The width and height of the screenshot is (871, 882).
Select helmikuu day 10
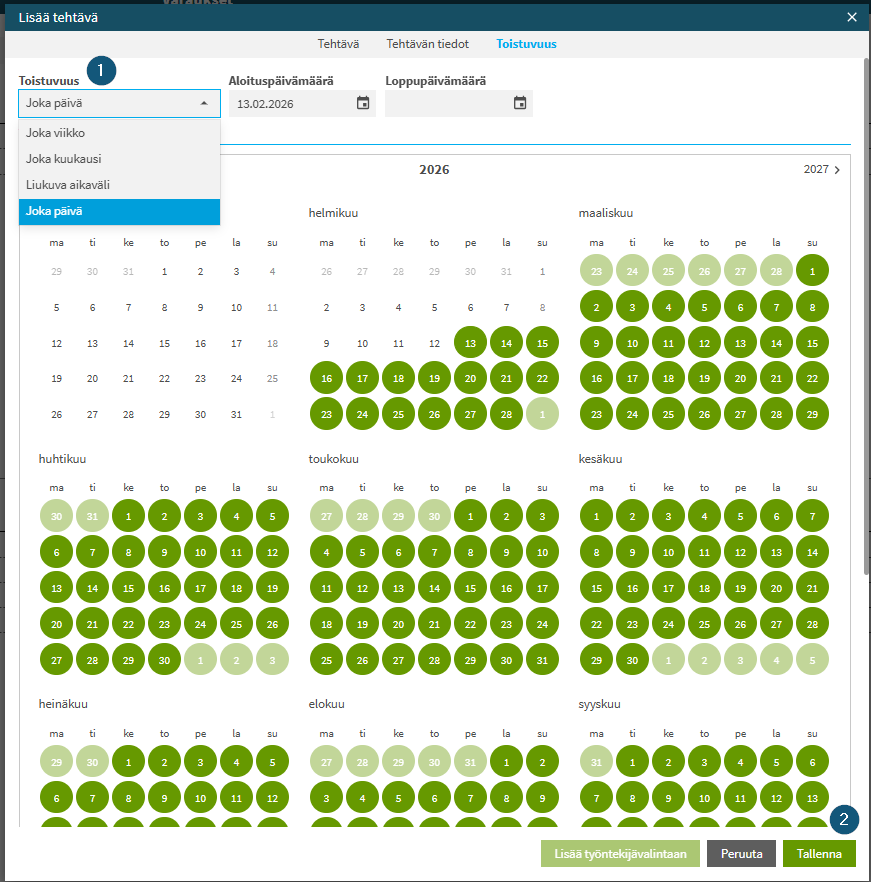(362, 343)
